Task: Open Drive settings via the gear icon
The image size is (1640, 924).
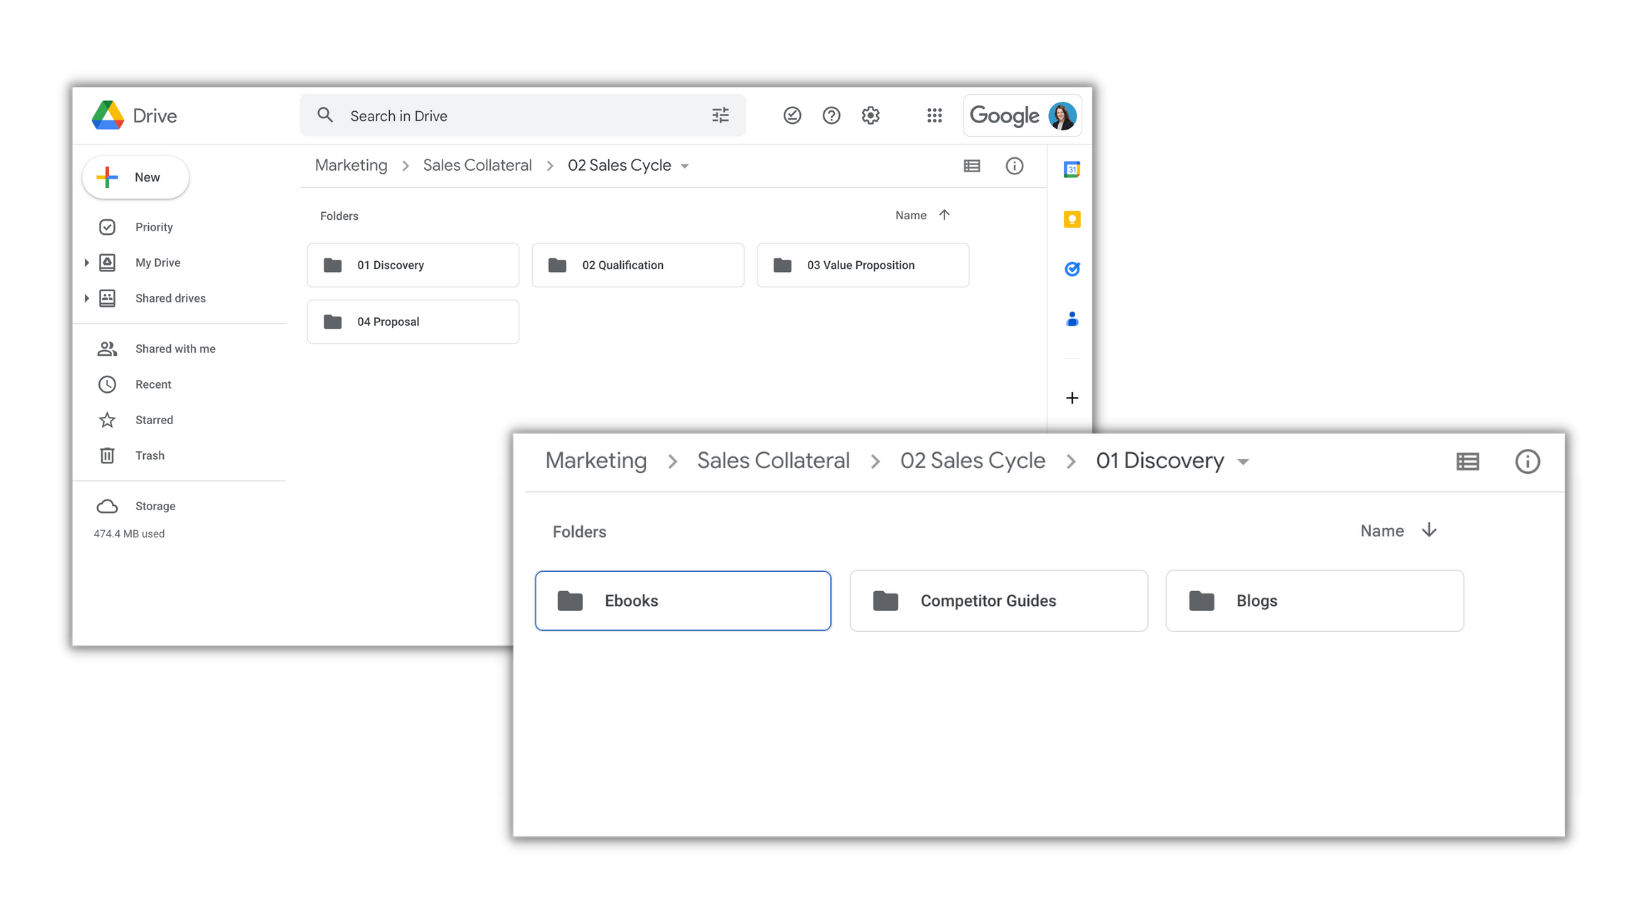Action: click(x=870, y=115)
